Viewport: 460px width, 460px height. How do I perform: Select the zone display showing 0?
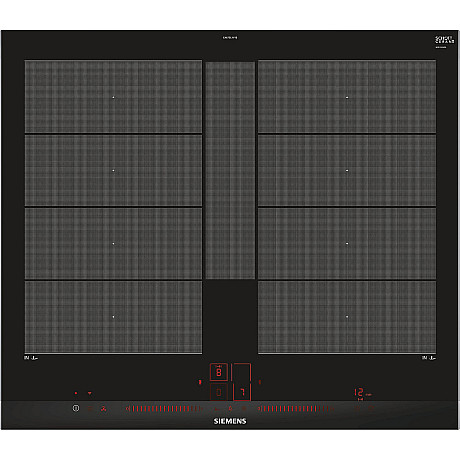click(219, 392)
